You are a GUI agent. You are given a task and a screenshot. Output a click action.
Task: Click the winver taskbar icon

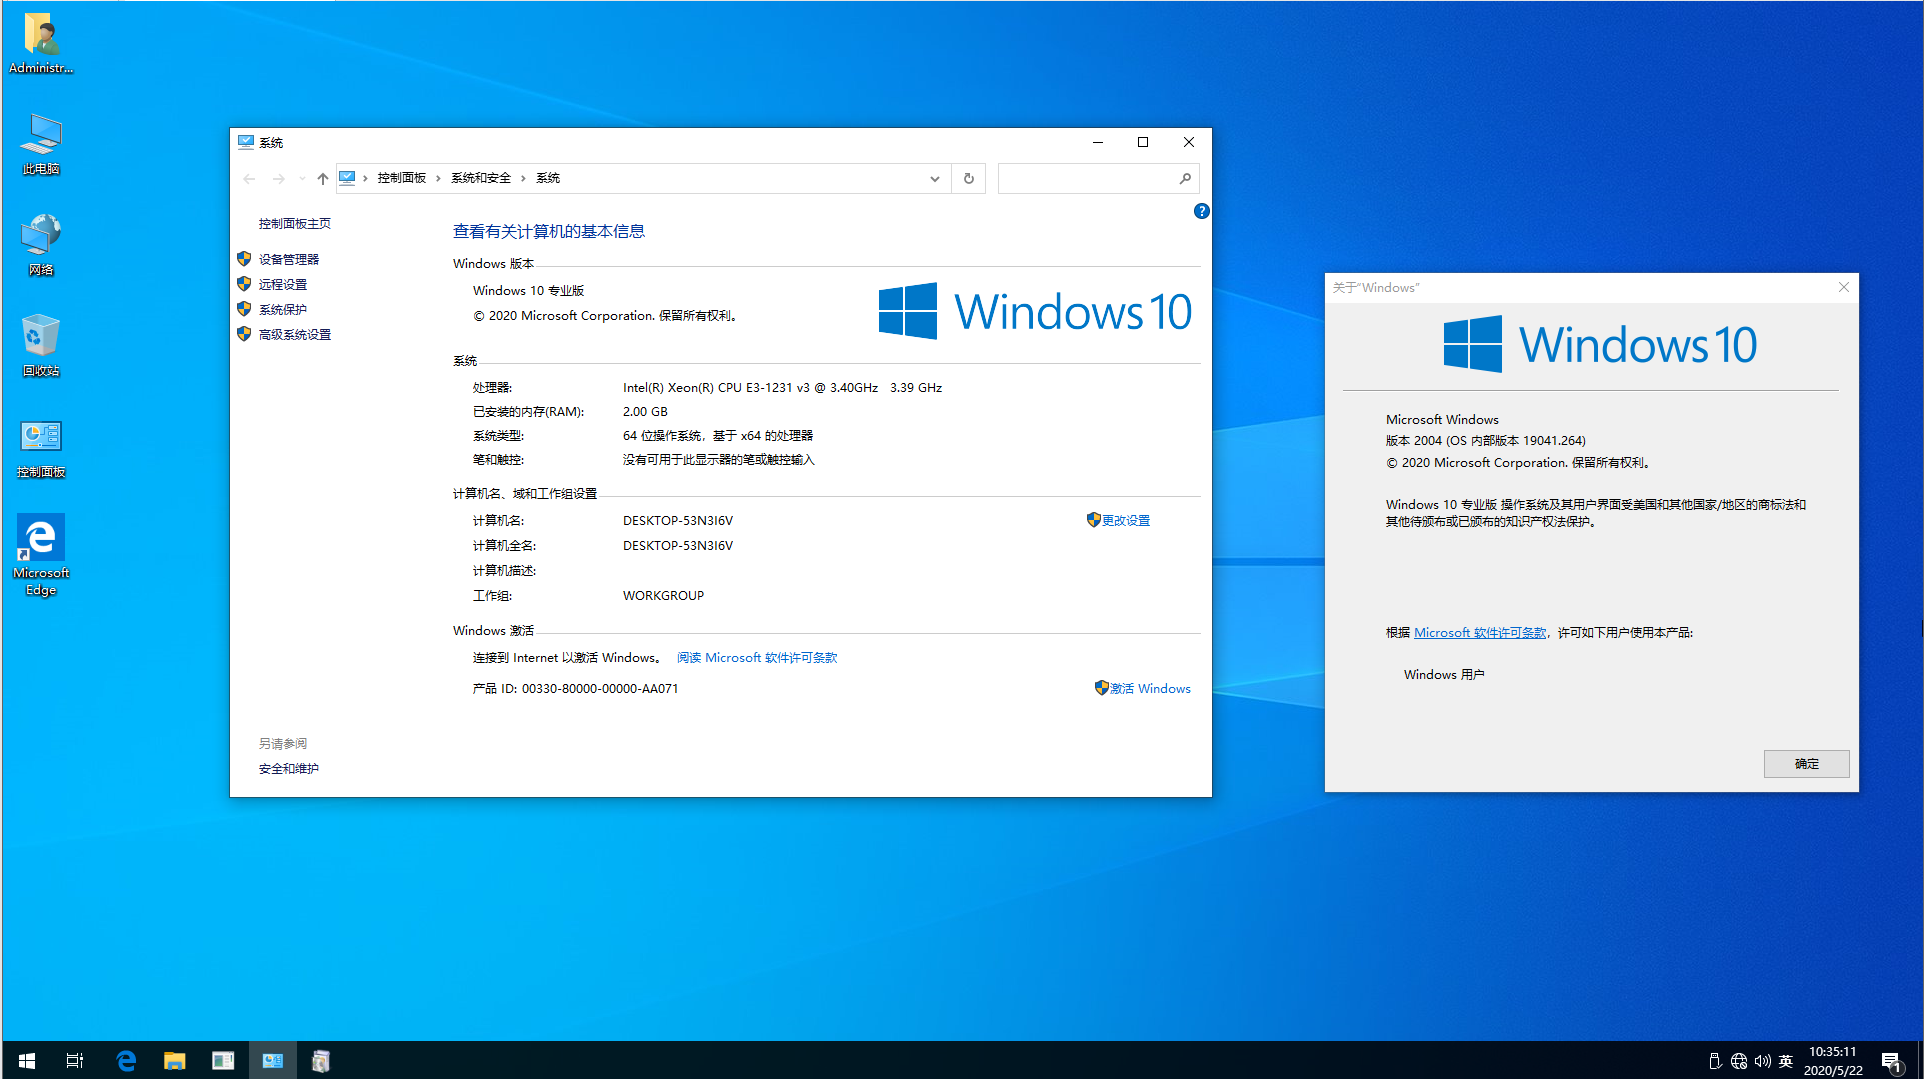tap(320, 1060)
